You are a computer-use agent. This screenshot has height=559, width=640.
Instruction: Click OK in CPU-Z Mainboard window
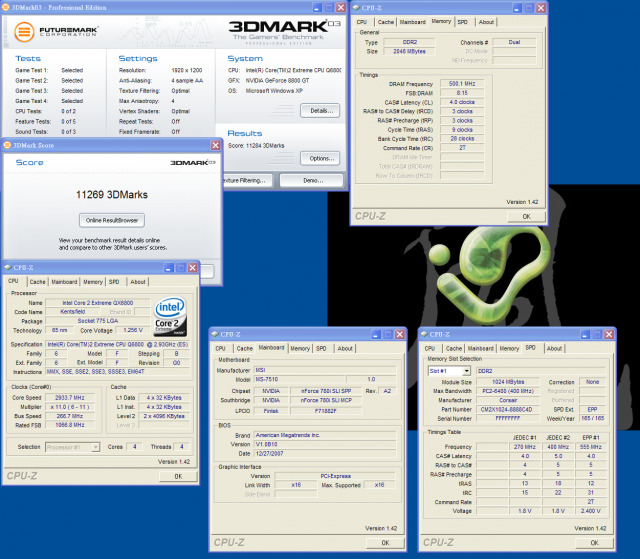pos(385,543)
